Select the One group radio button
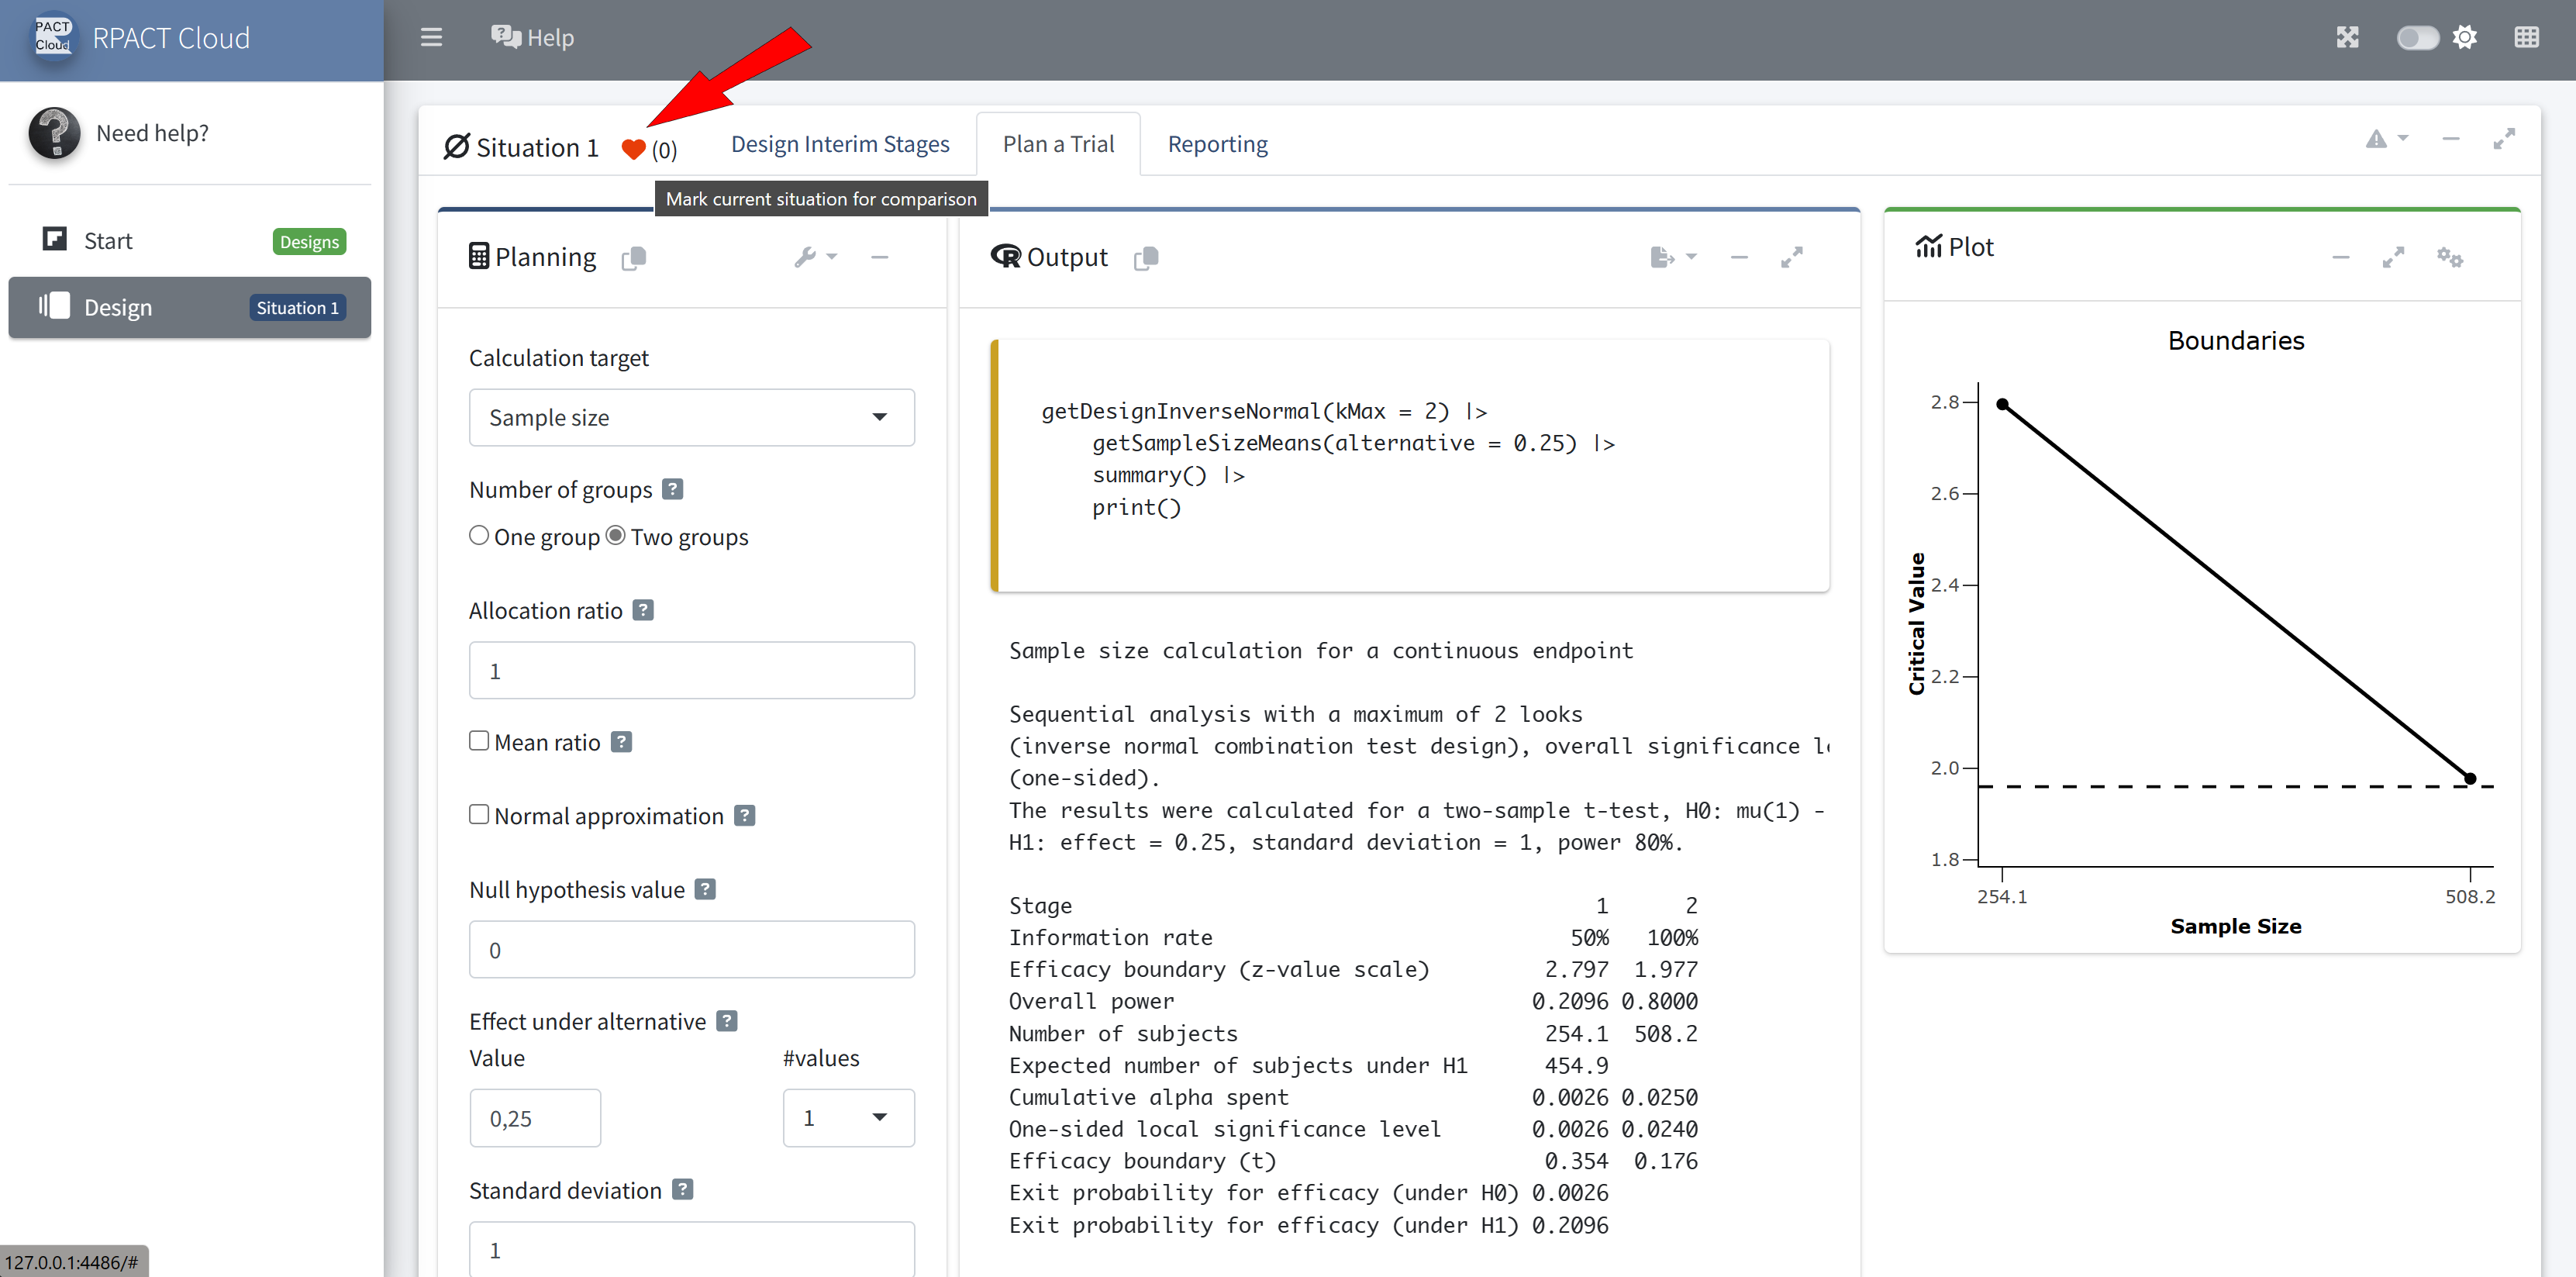 click(479, 536)
